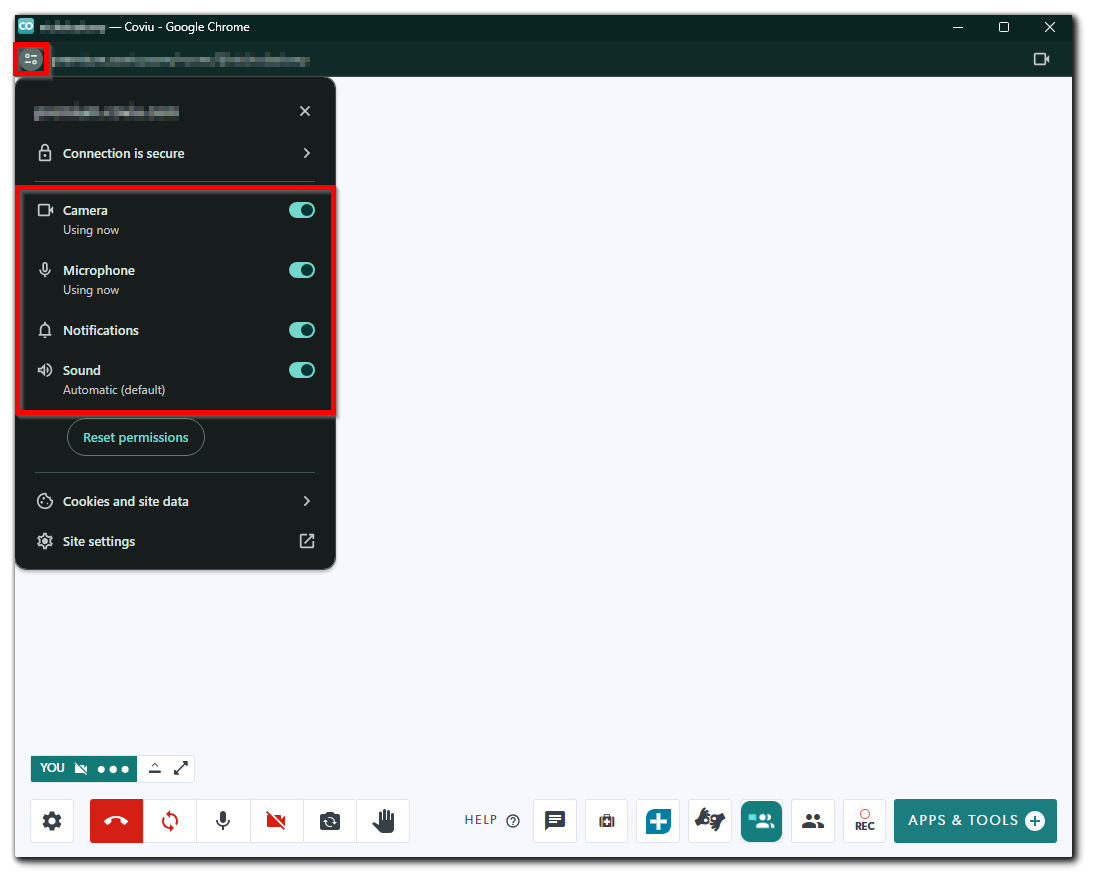Expand Cookies and site data

(x=175, y=501)
